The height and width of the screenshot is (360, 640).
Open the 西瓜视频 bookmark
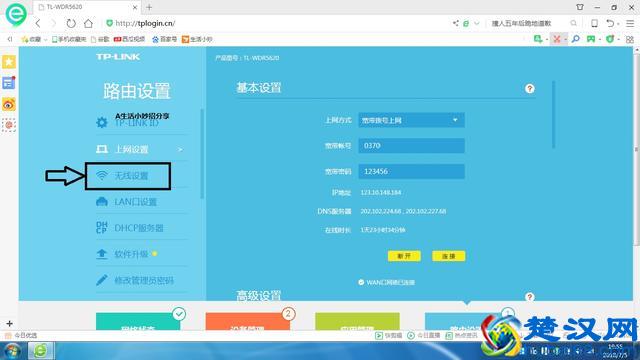coord(129,39)
